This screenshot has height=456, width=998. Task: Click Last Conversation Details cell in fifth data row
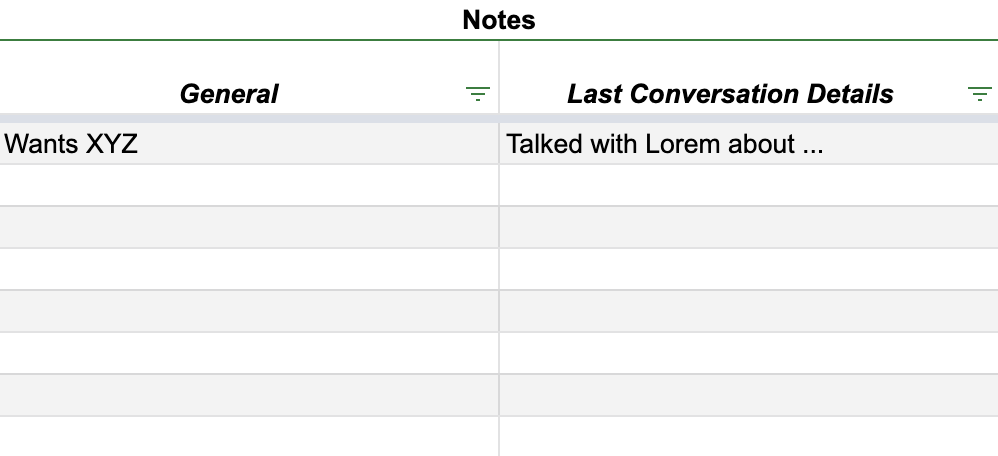(x=748, y=312)
